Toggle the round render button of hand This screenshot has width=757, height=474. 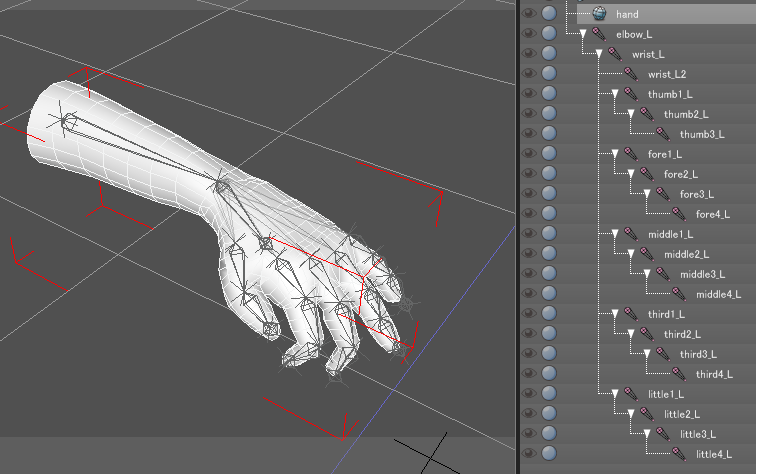point(549,13)
